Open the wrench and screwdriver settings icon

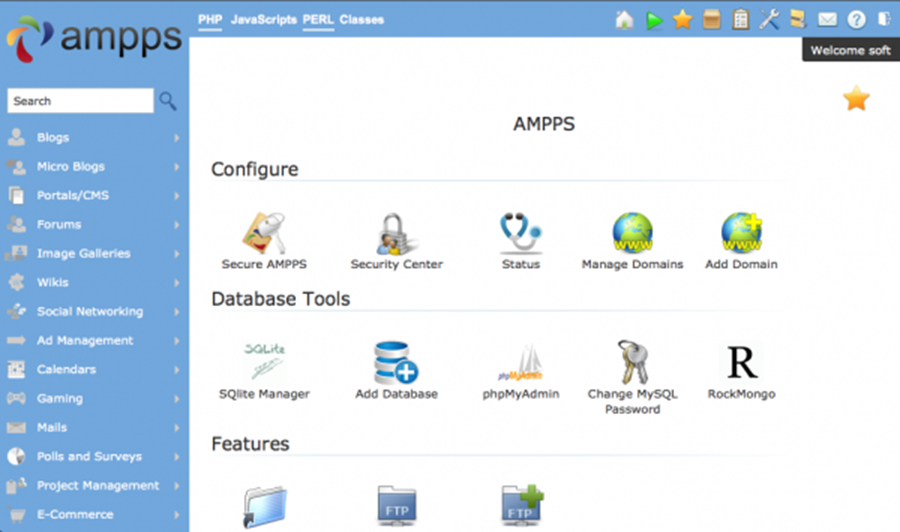(769, 20)
